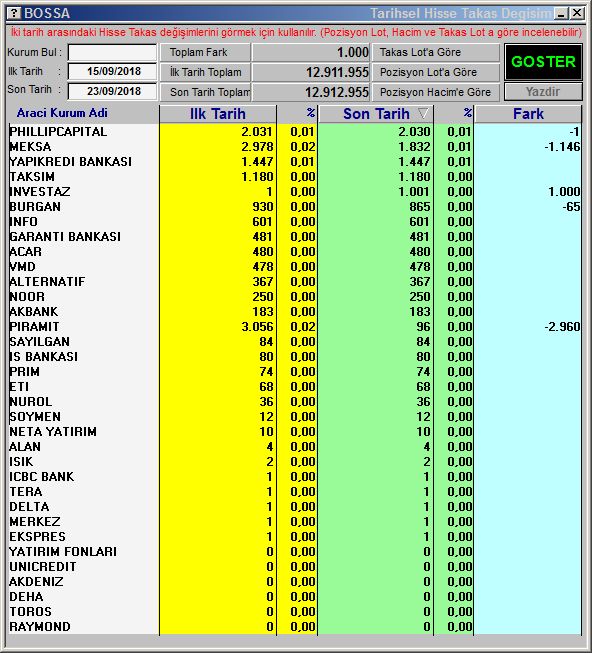Screen dimensions: 592x653
Task: Close the BOSSA window
Action: (x=577, y=14)
